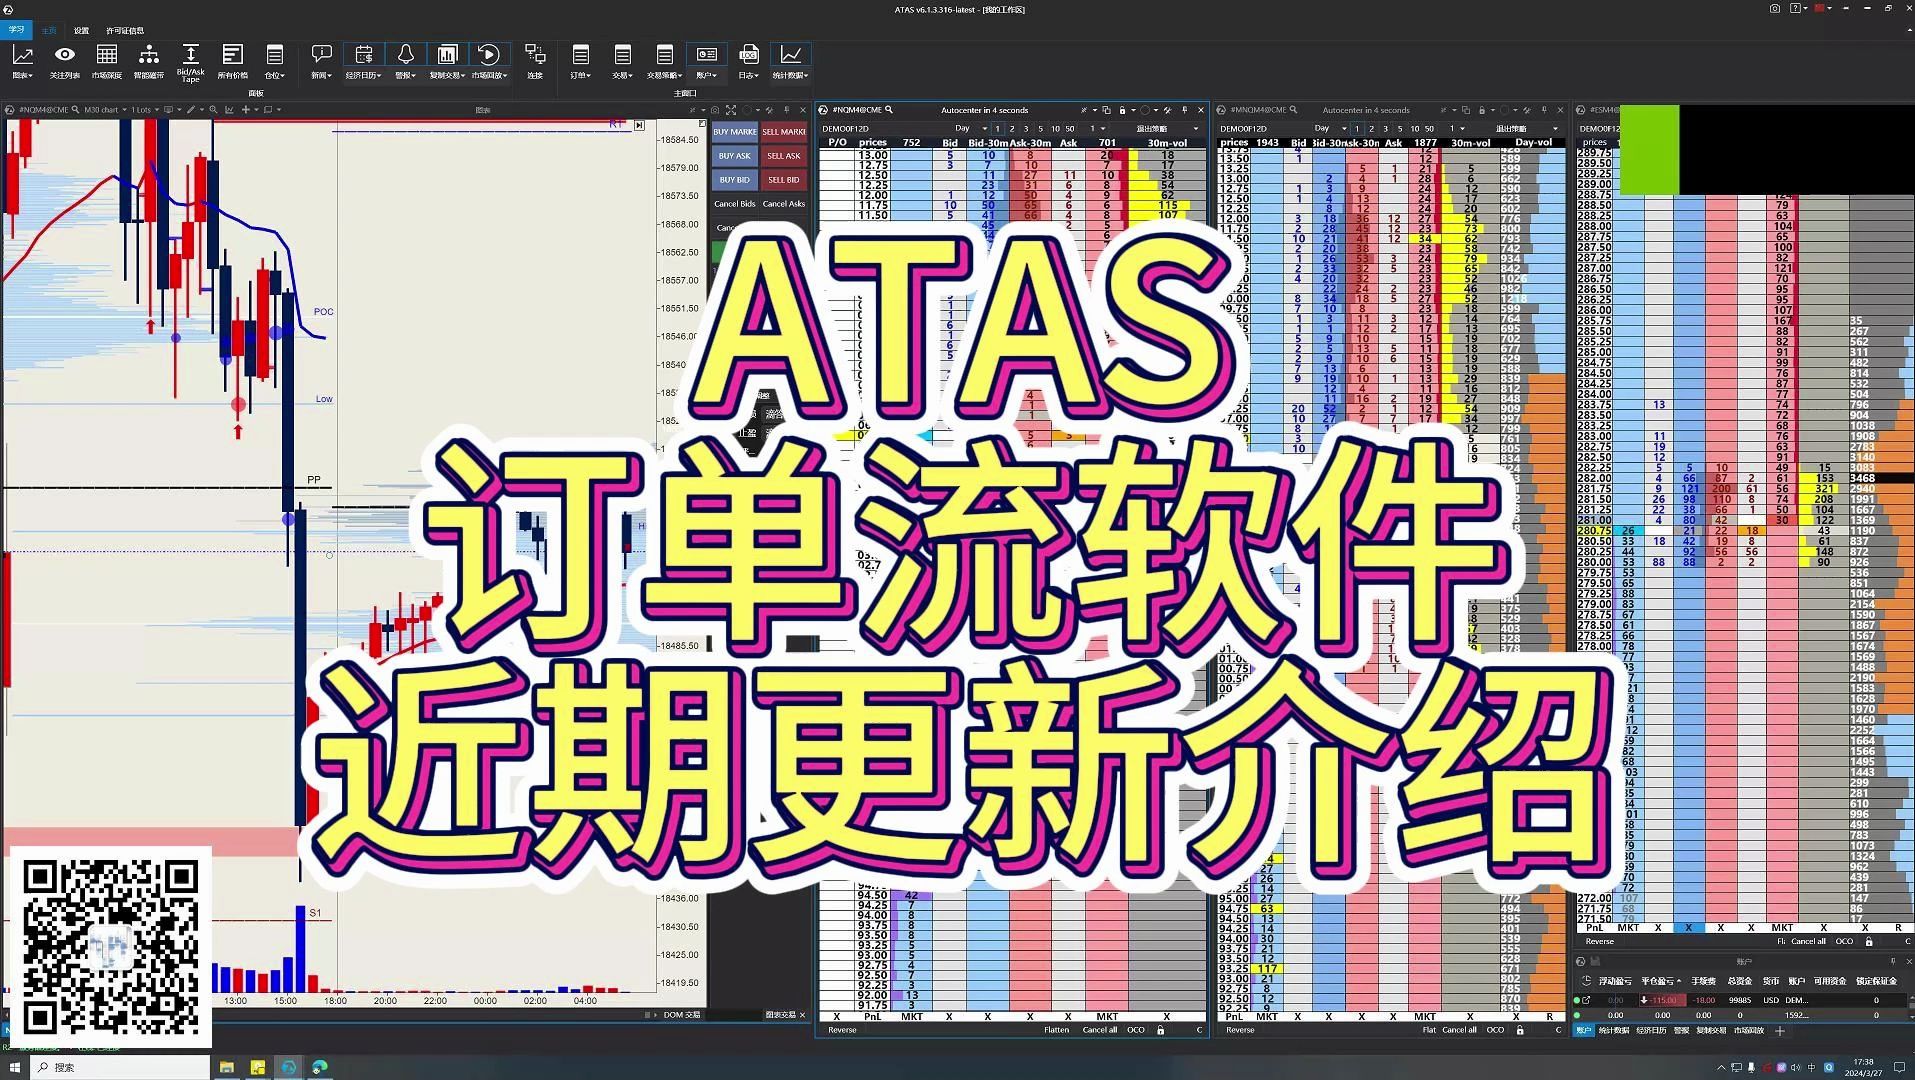Click search icon beside #MNQM4@CME in DOM panel

1293,110
